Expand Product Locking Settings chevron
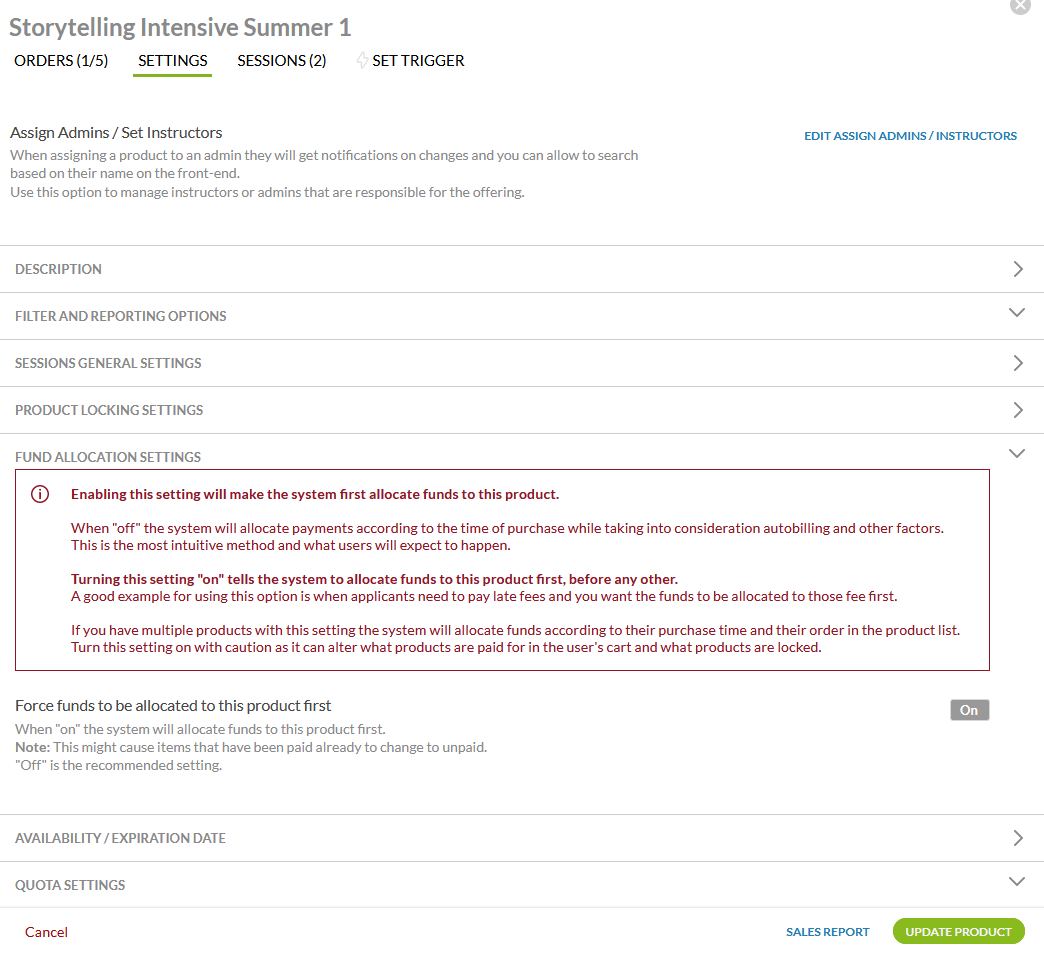Screen dimensions: 1044x953 coord(1018,410)
